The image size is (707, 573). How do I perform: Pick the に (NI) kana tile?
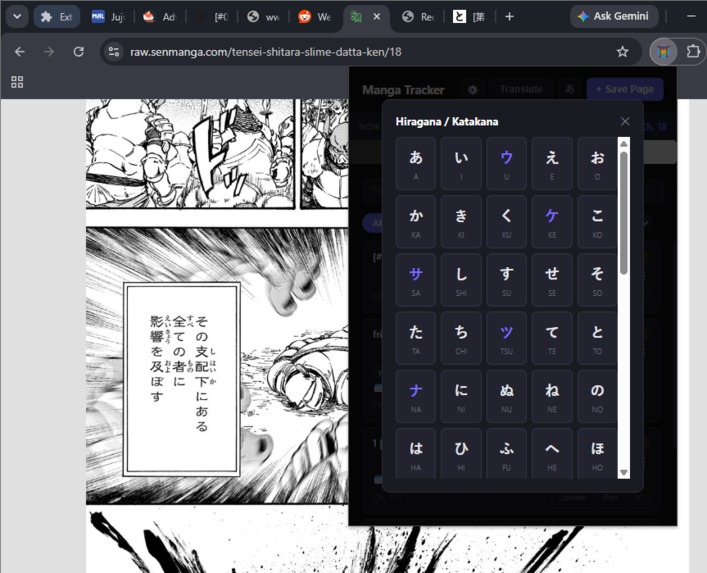(461, 396)
